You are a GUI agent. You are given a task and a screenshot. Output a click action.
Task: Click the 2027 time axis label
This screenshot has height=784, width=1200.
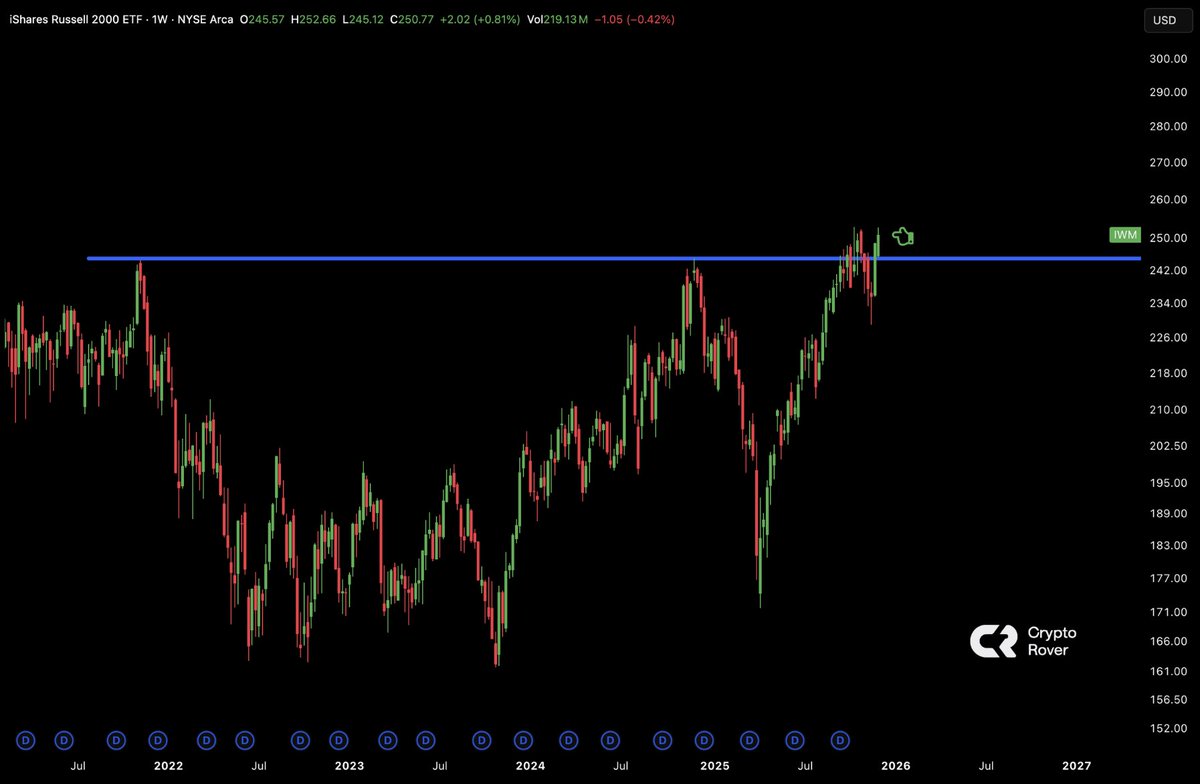(x=1077, y=766)
